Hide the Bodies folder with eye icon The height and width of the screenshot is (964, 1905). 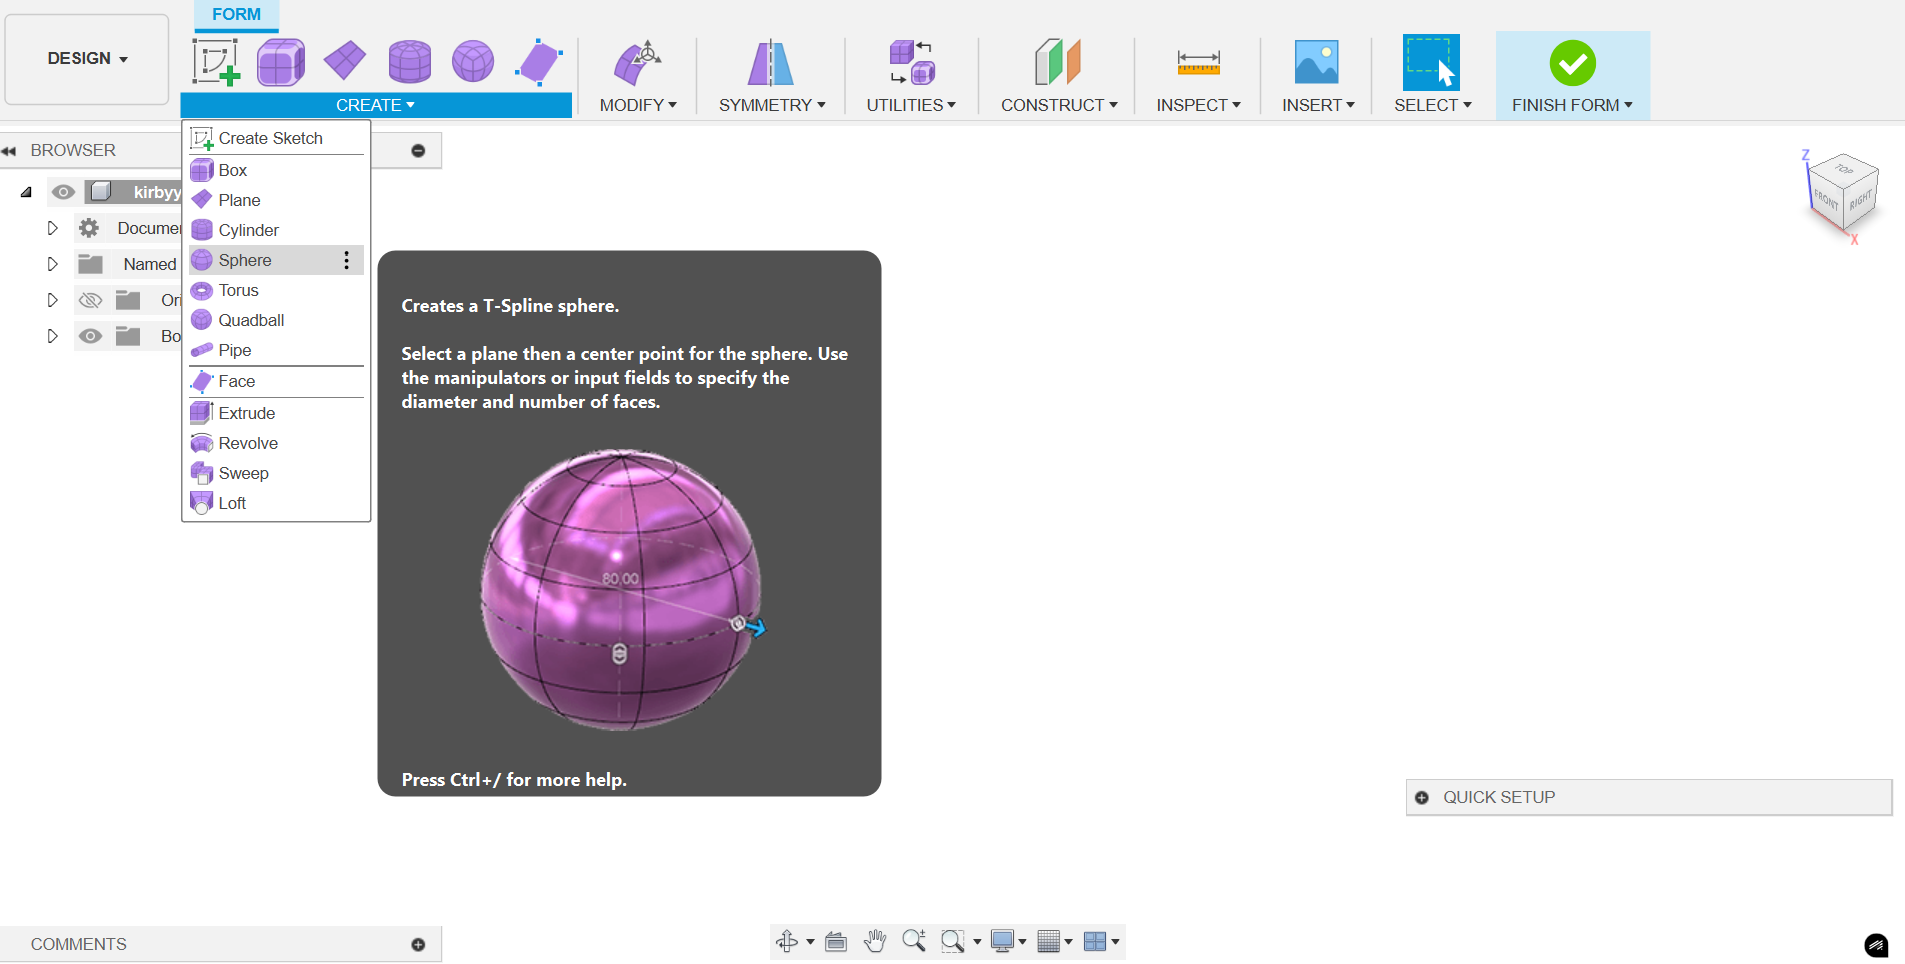91,336
